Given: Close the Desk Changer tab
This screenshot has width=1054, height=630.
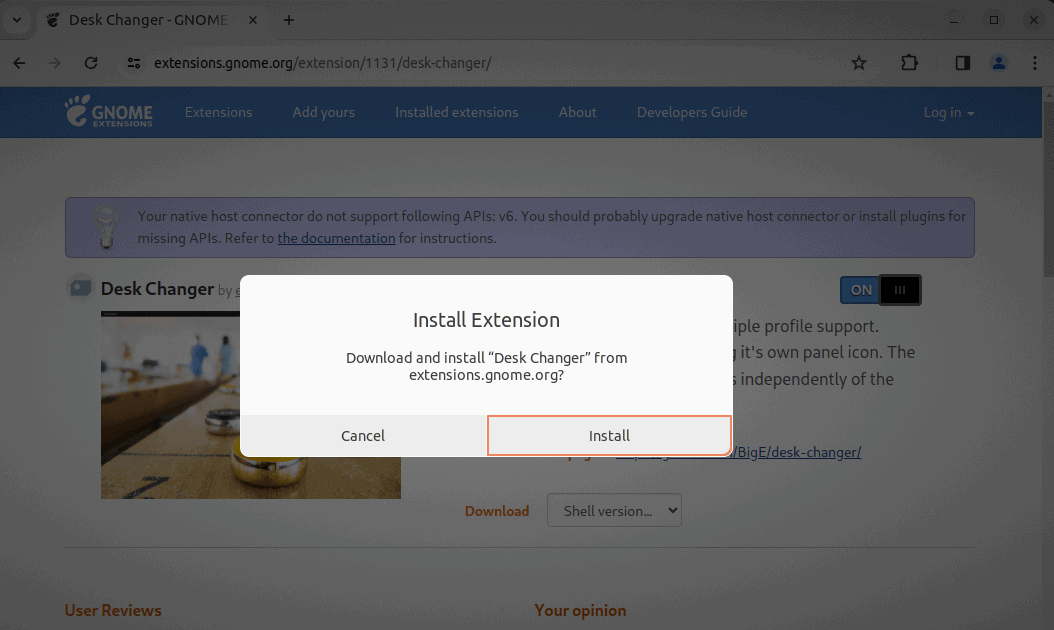Looking at the screenshot, I should coord(253,20).
